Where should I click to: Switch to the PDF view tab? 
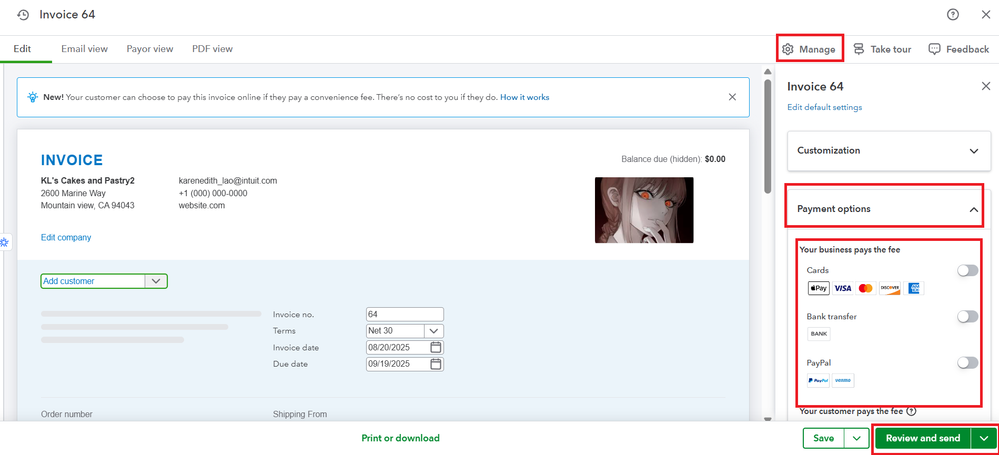coord(212,48)
